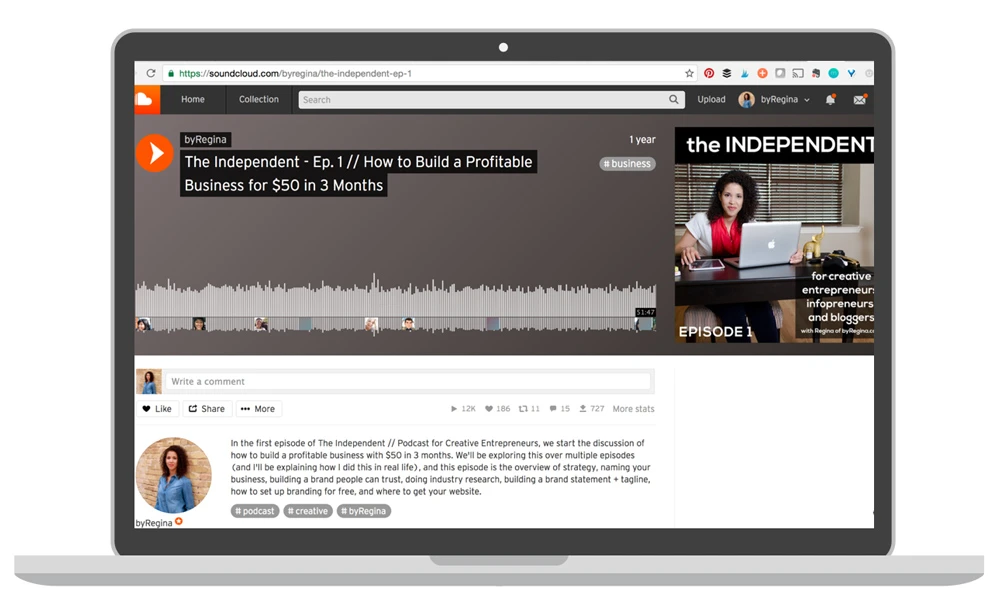View the 727 downloads stat

pyautogui.click(x=591, y=409)
